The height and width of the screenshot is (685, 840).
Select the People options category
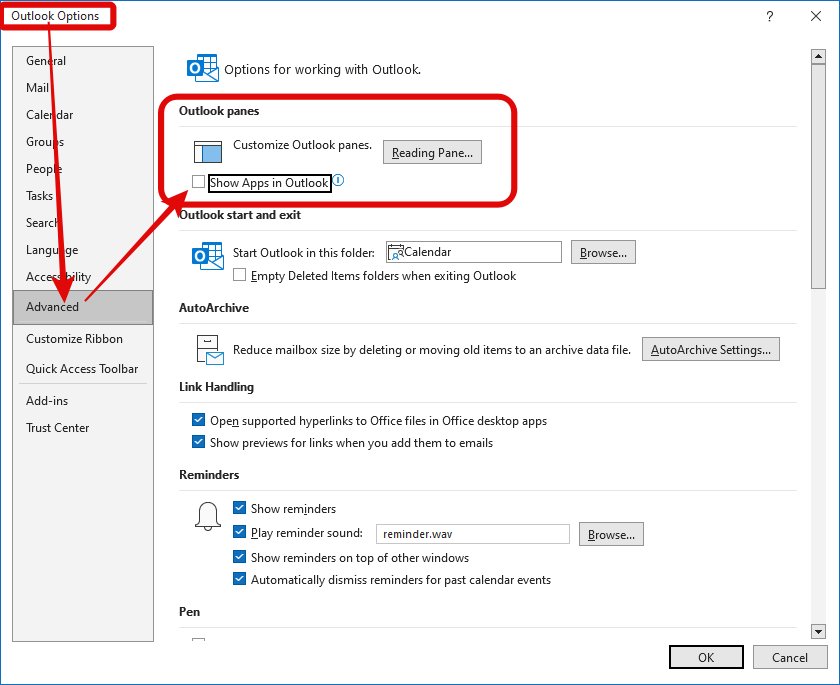[83, 169]
